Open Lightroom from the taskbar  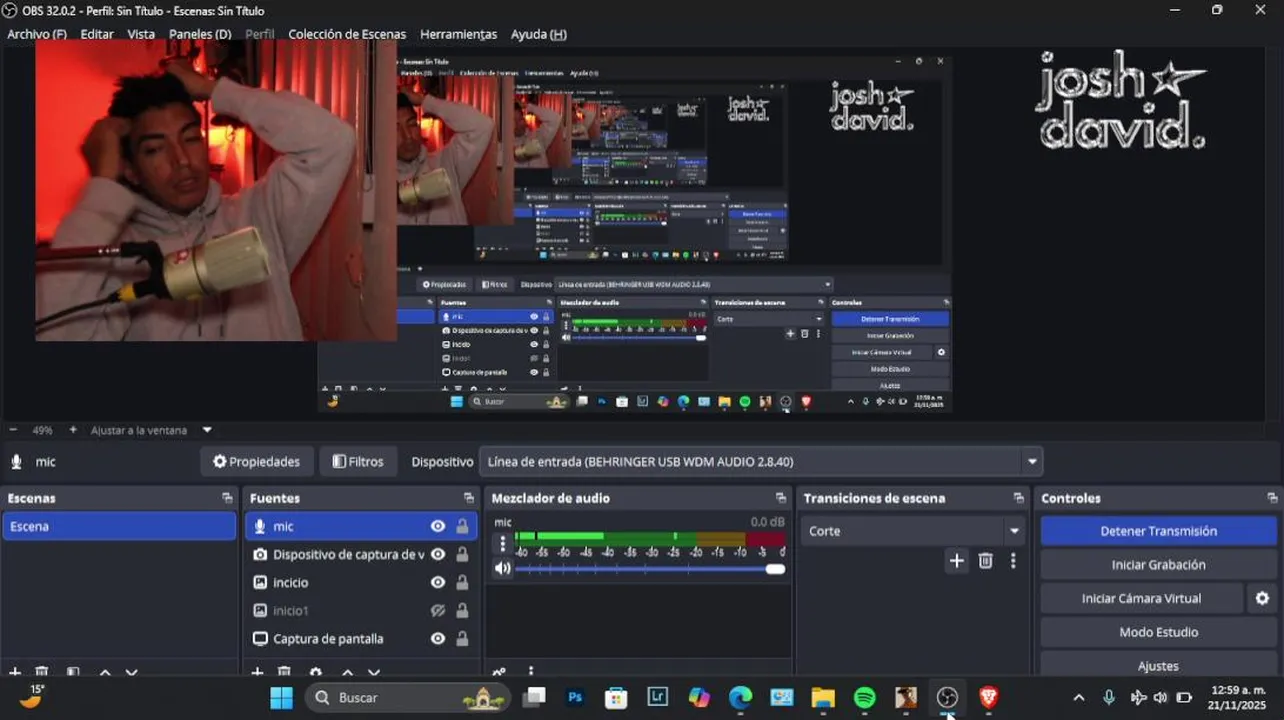[658, 697]
